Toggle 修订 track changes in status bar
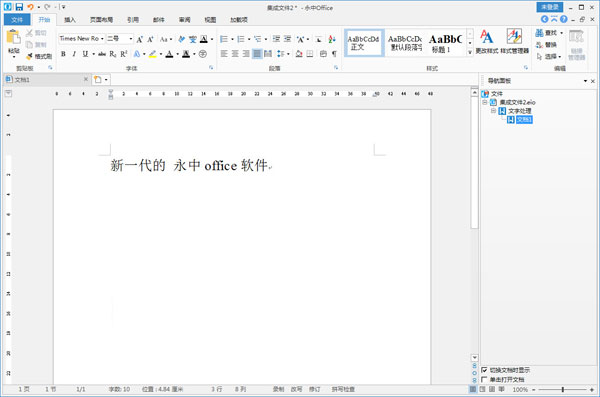 (315, 389)
